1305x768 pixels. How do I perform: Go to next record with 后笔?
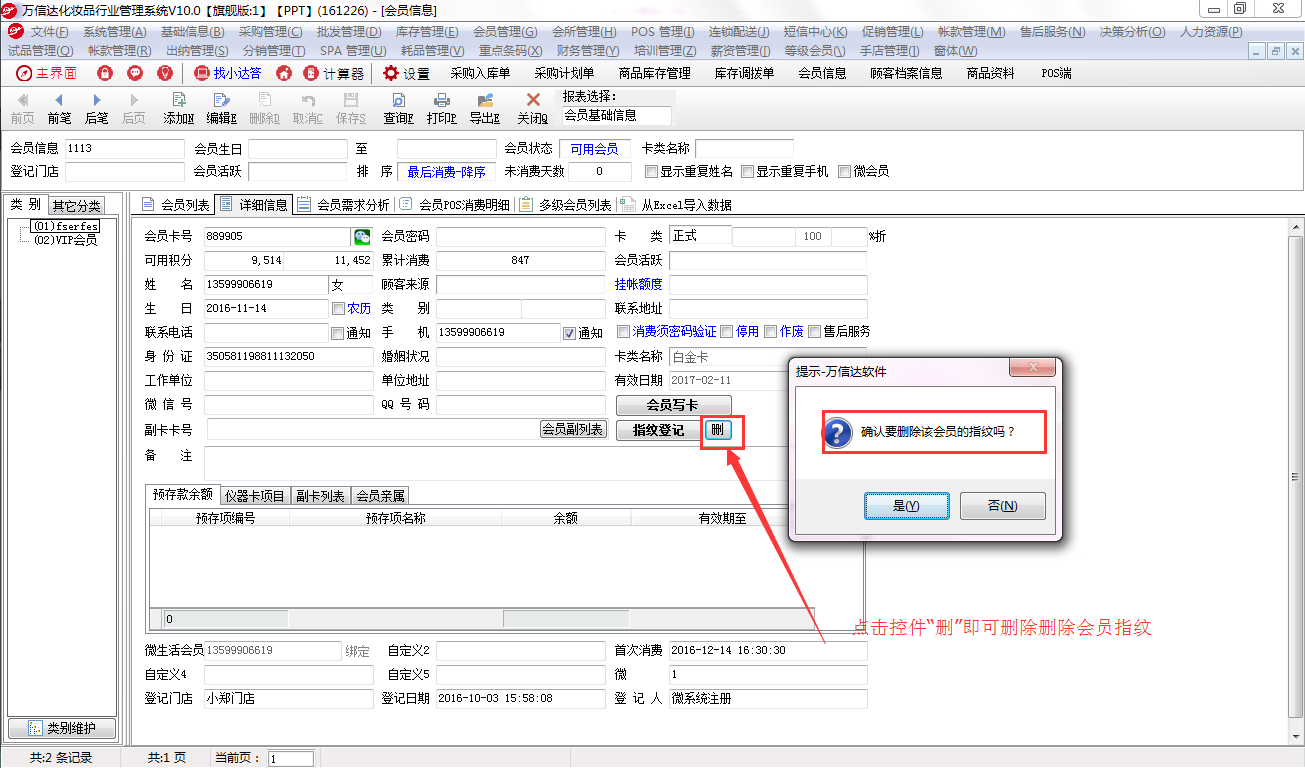coord(97,108)
